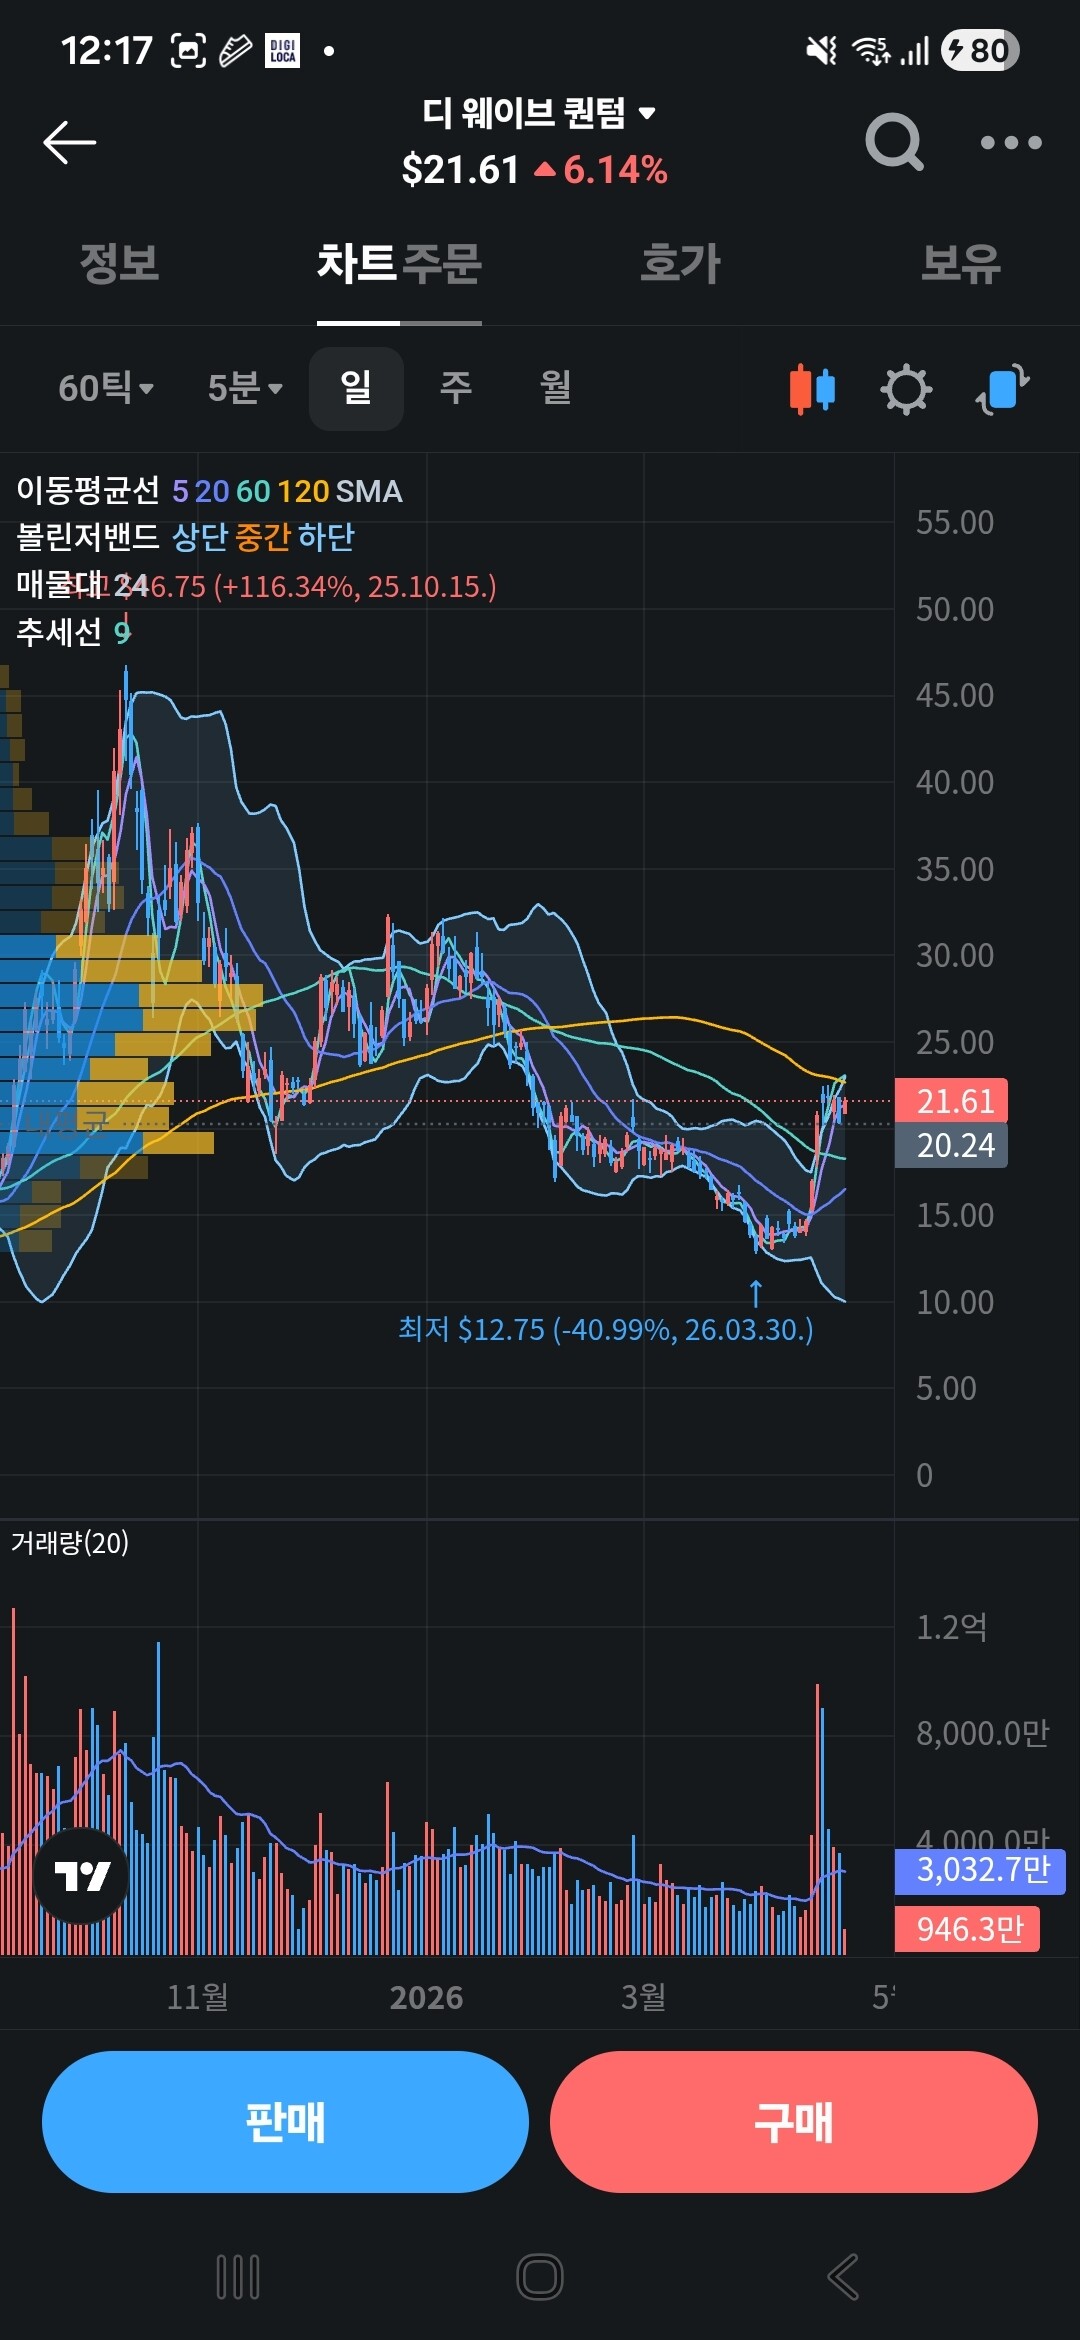This screenshot has width=1080, height=2340.
Task: Switch chart to 월 monthly interval
Action: point(556,388)
